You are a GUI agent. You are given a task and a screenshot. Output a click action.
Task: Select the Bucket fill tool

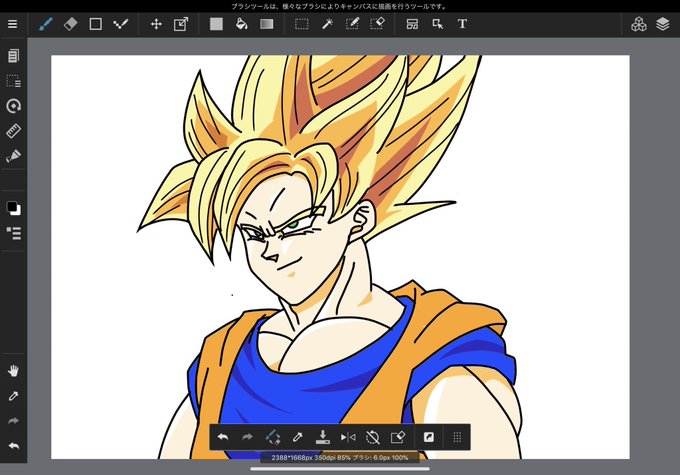point(241,24)
